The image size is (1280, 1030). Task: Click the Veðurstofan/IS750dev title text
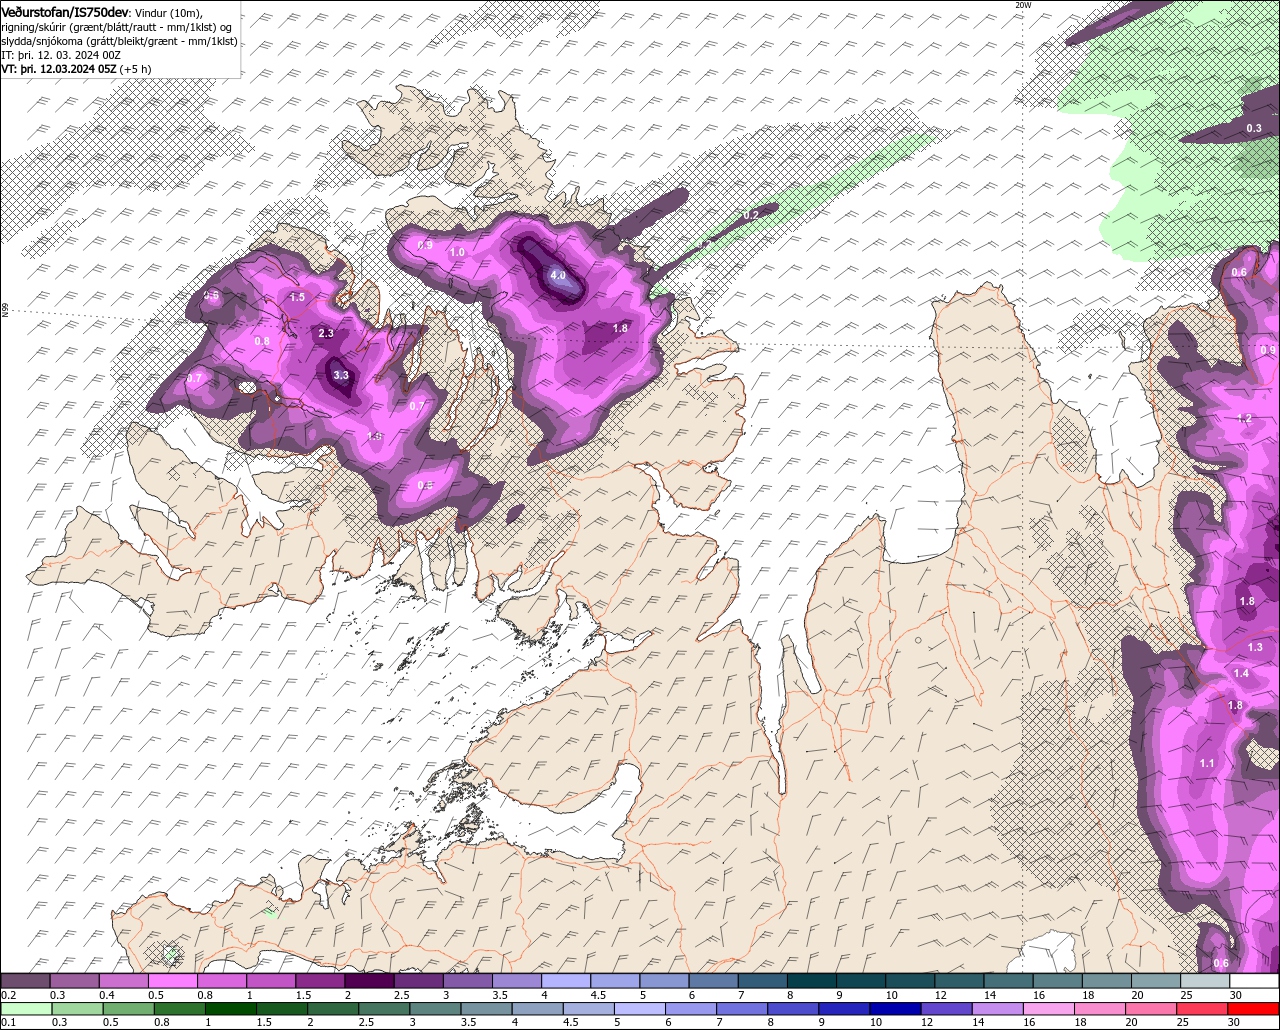tap(65, 12)
